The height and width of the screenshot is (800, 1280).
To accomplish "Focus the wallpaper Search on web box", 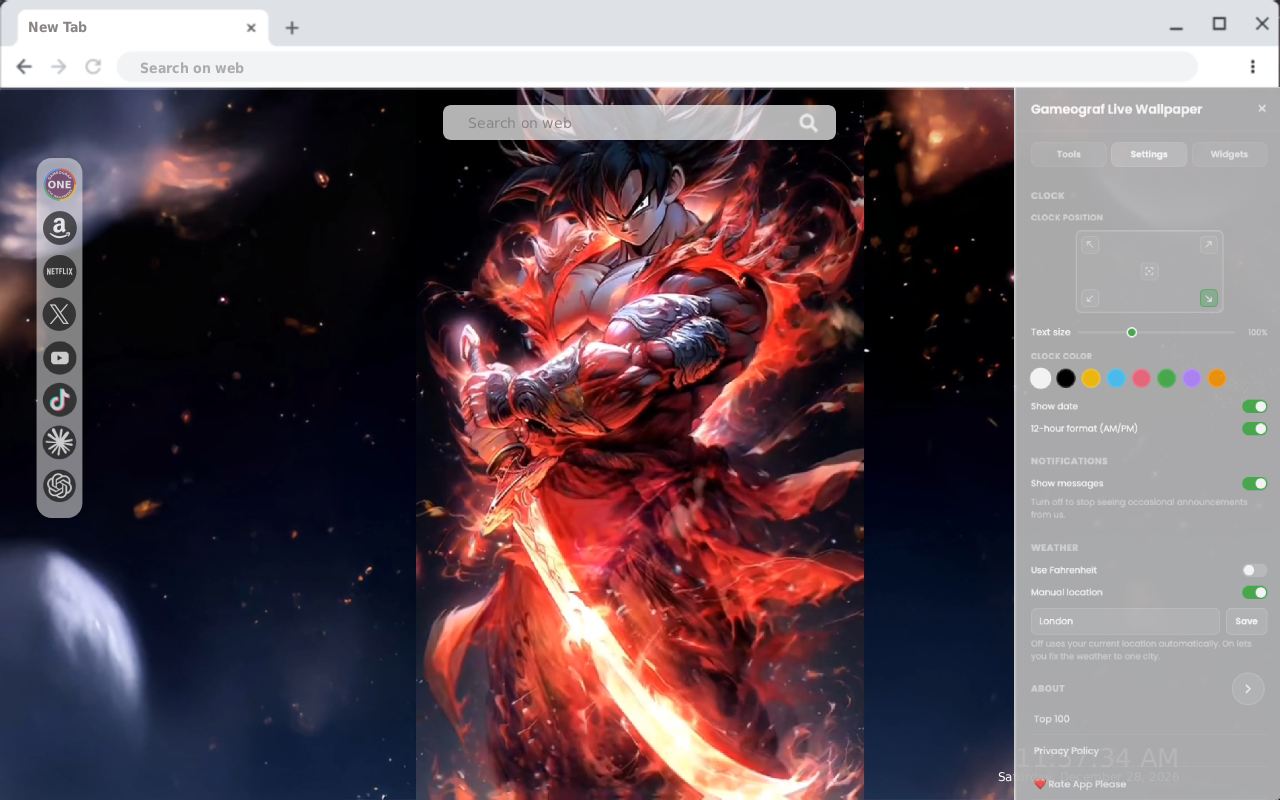I will tap(639, 123).
